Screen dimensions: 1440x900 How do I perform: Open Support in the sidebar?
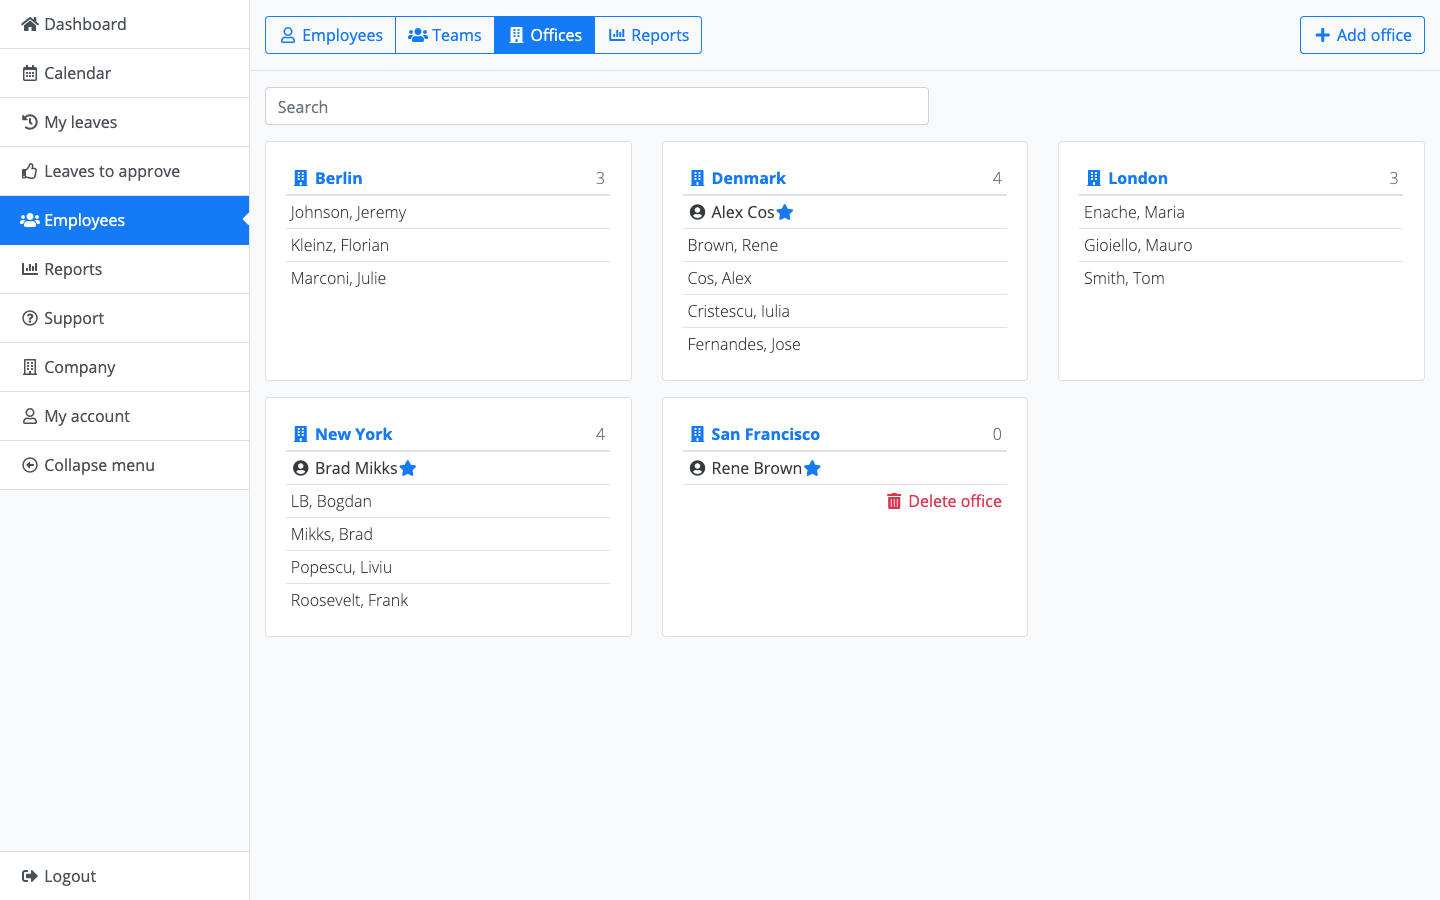(x=124, y=318)
